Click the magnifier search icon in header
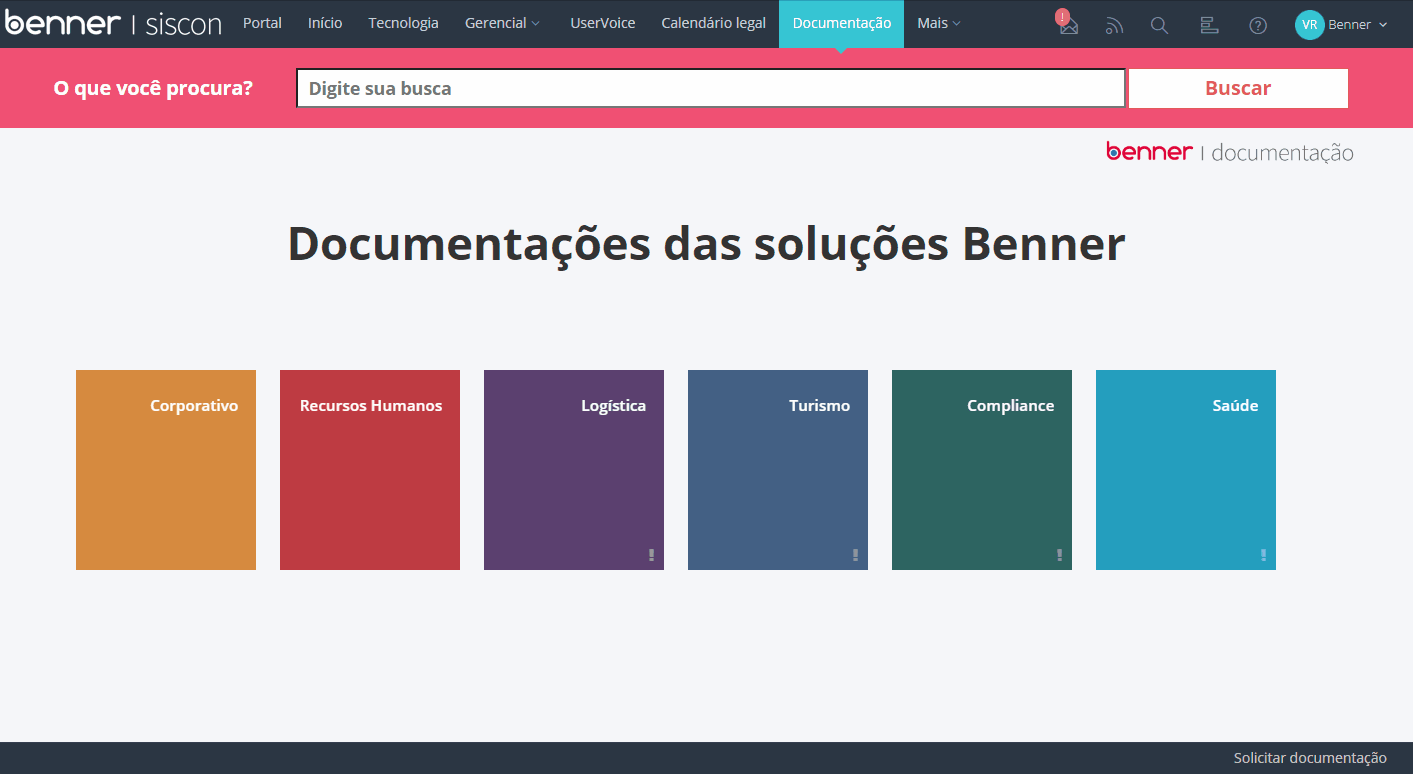 1159,26
